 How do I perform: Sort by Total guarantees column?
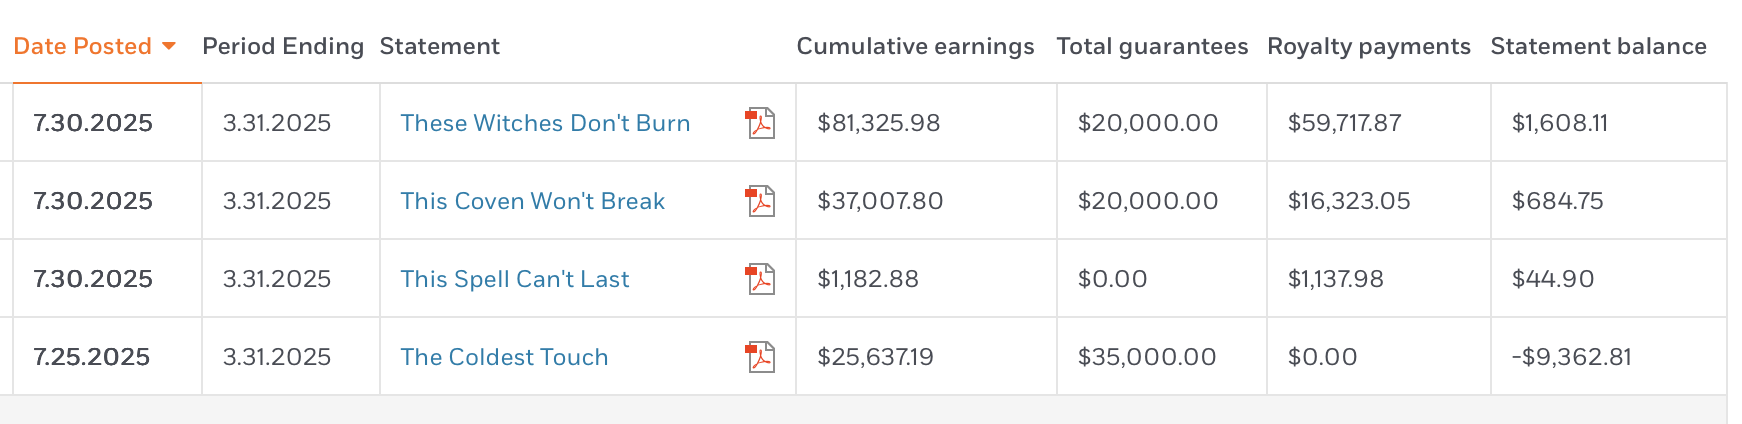point(1152,46)
